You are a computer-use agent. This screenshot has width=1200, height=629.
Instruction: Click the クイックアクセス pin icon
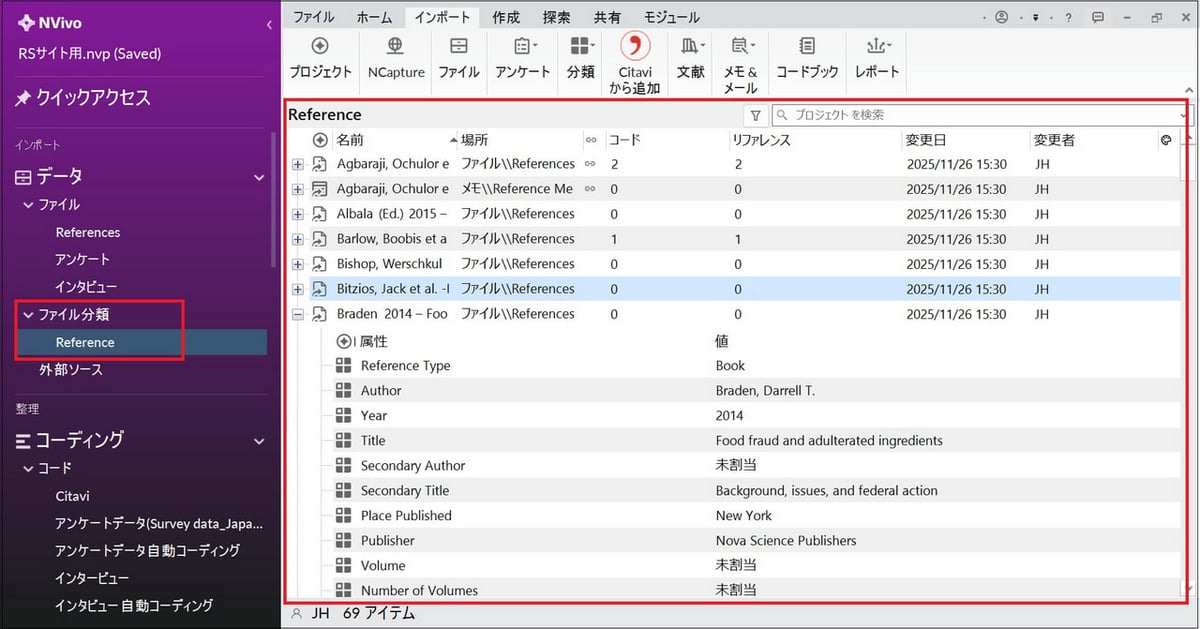click(x=23, y=98)
